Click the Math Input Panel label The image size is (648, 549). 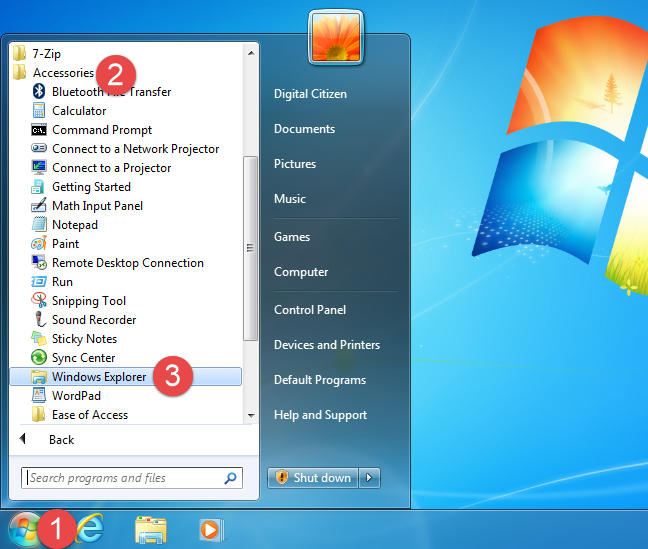click(x=98, y=206)
